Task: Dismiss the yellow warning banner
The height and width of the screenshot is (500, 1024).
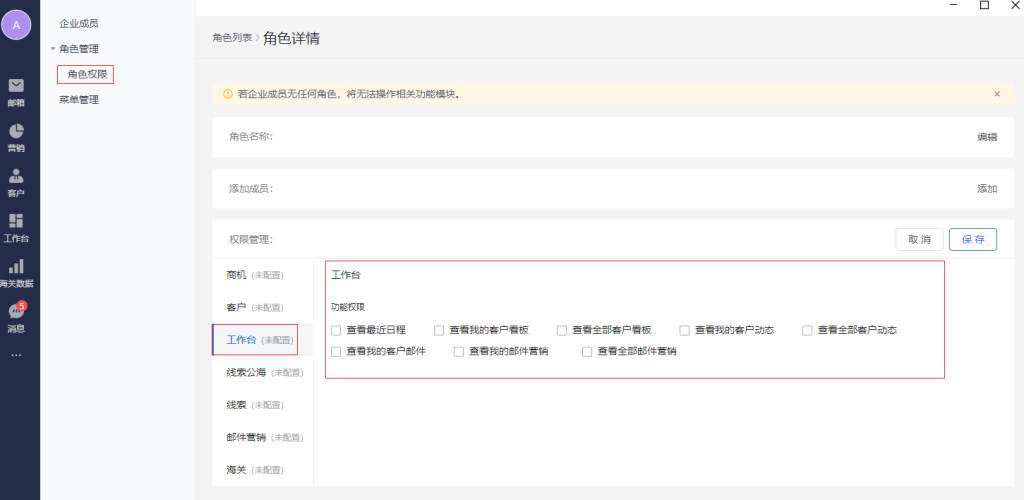Action: (x=996, y=94)
